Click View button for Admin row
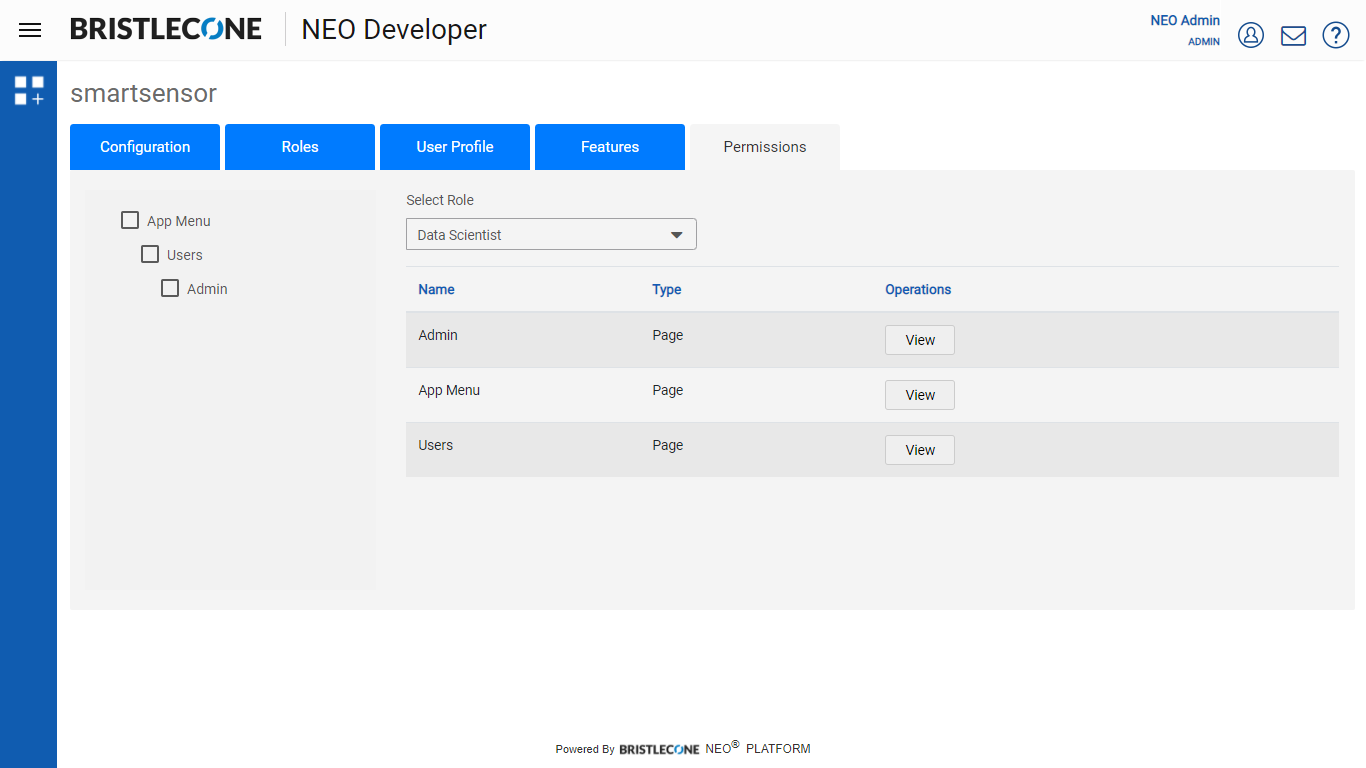The width and height of the screenshot is (1366, 768). tap(920, 340)
